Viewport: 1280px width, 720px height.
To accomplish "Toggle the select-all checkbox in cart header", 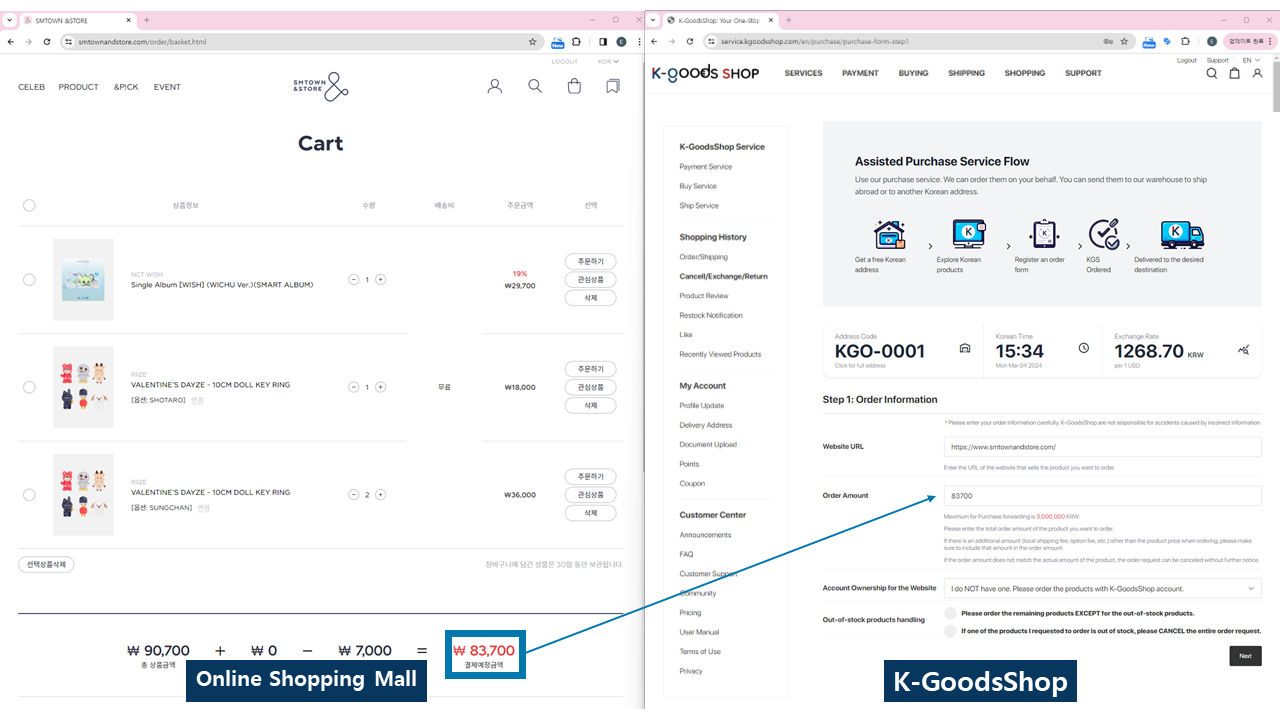I will point(29,205).
